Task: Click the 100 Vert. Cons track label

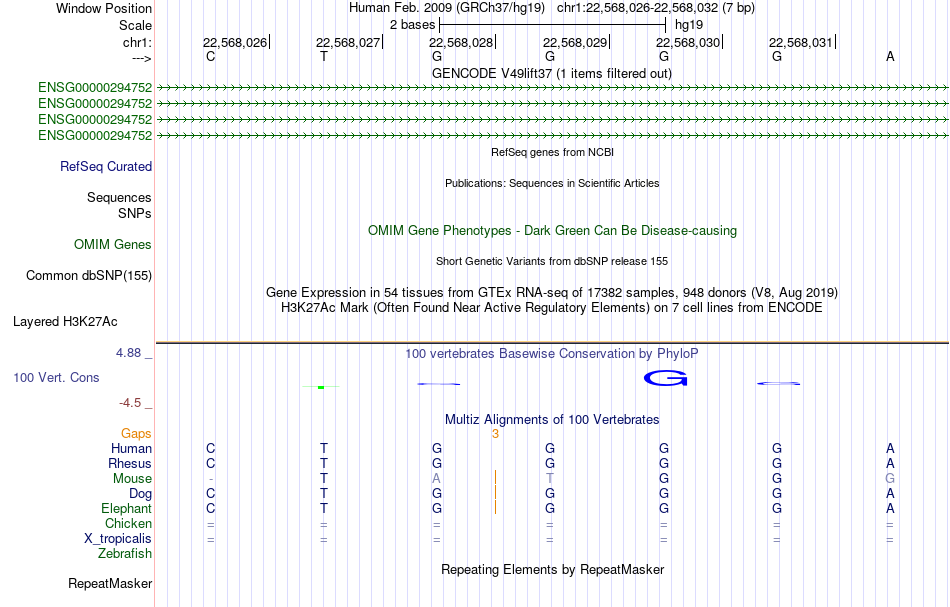Action: coord(56,377)
